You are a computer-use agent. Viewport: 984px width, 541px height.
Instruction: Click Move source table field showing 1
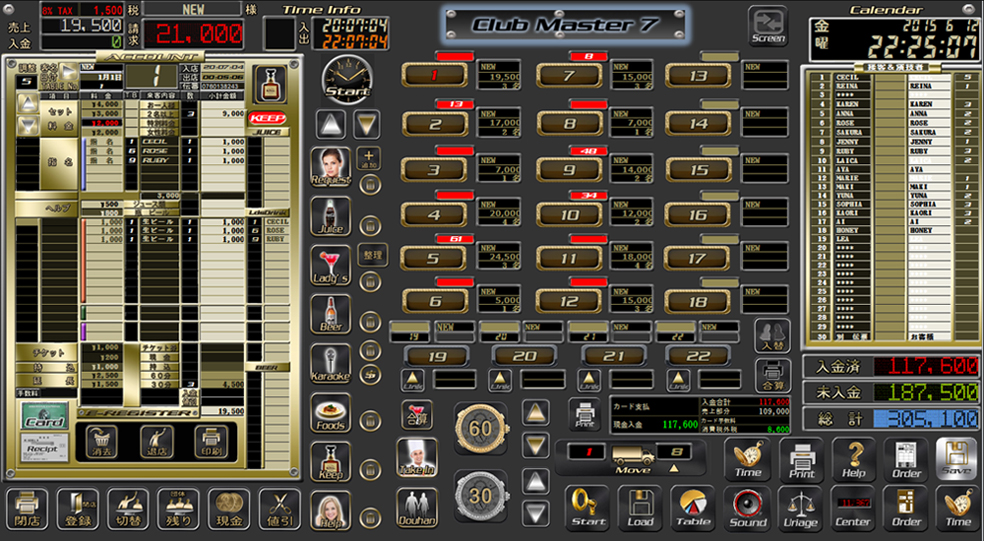pyautogui.click(x=586, y=452)
